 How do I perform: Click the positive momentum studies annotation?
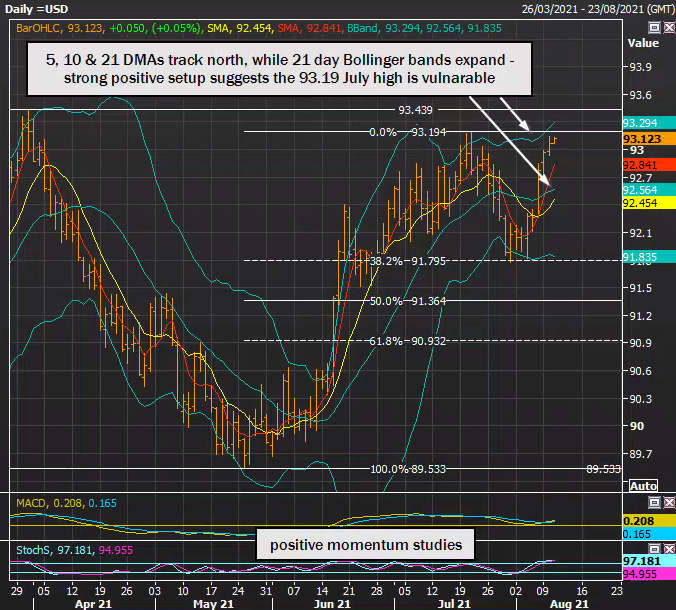[x=366, y=545]
